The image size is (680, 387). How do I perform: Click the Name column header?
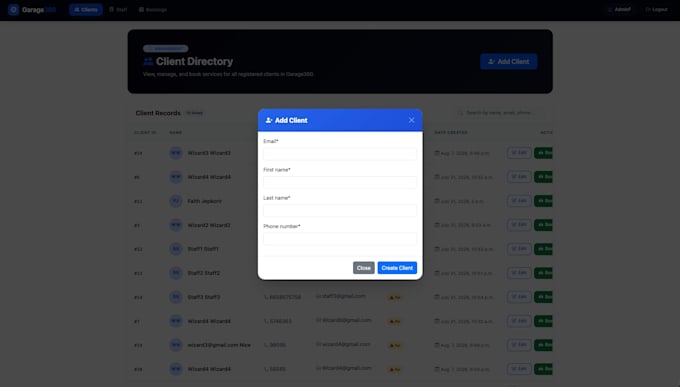pyautogui.click(x=176, y=132)
